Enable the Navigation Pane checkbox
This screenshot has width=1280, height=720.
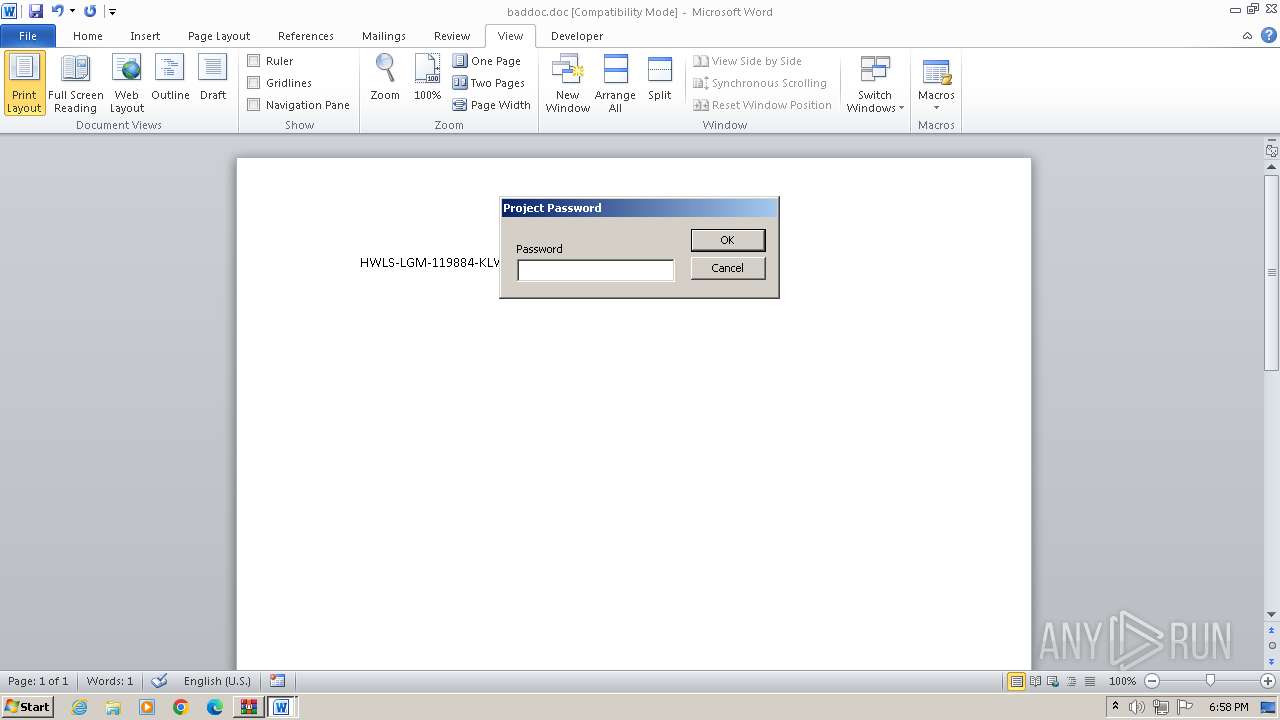click(254, 105)
